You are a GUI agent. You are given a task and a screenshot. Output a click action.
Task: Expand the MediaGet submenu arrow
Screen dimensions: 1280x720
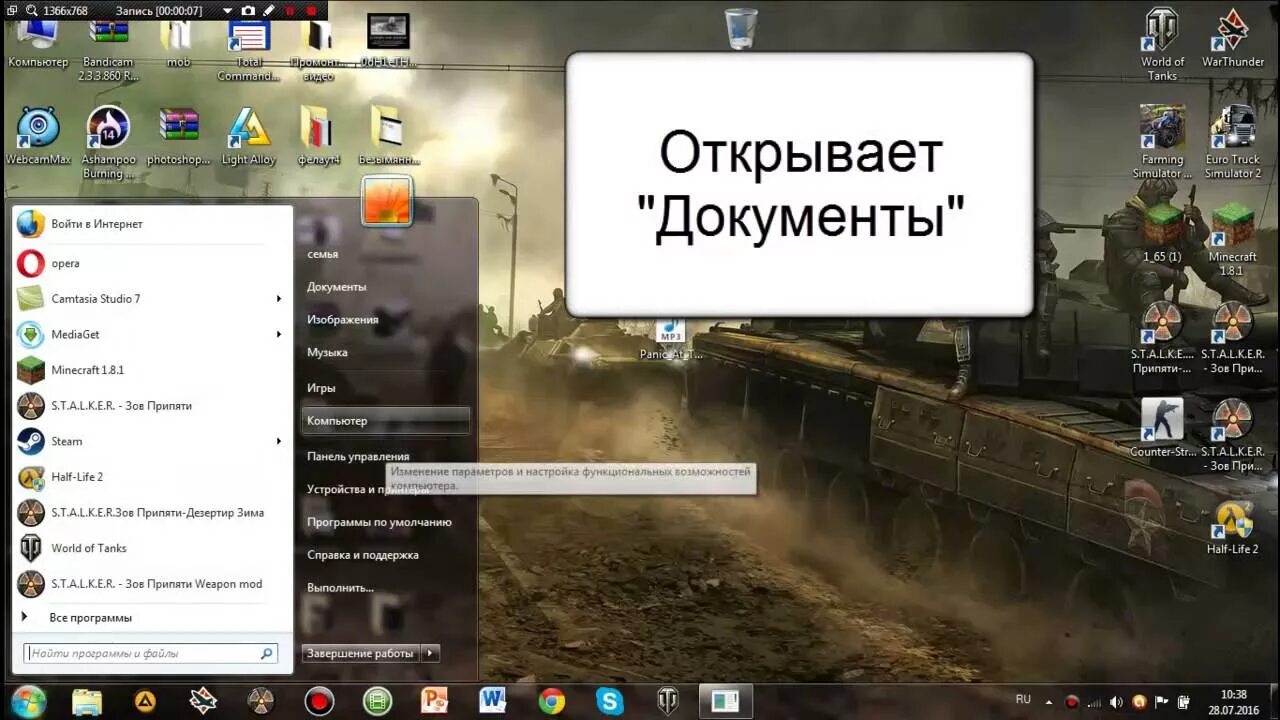pos(279,334)
